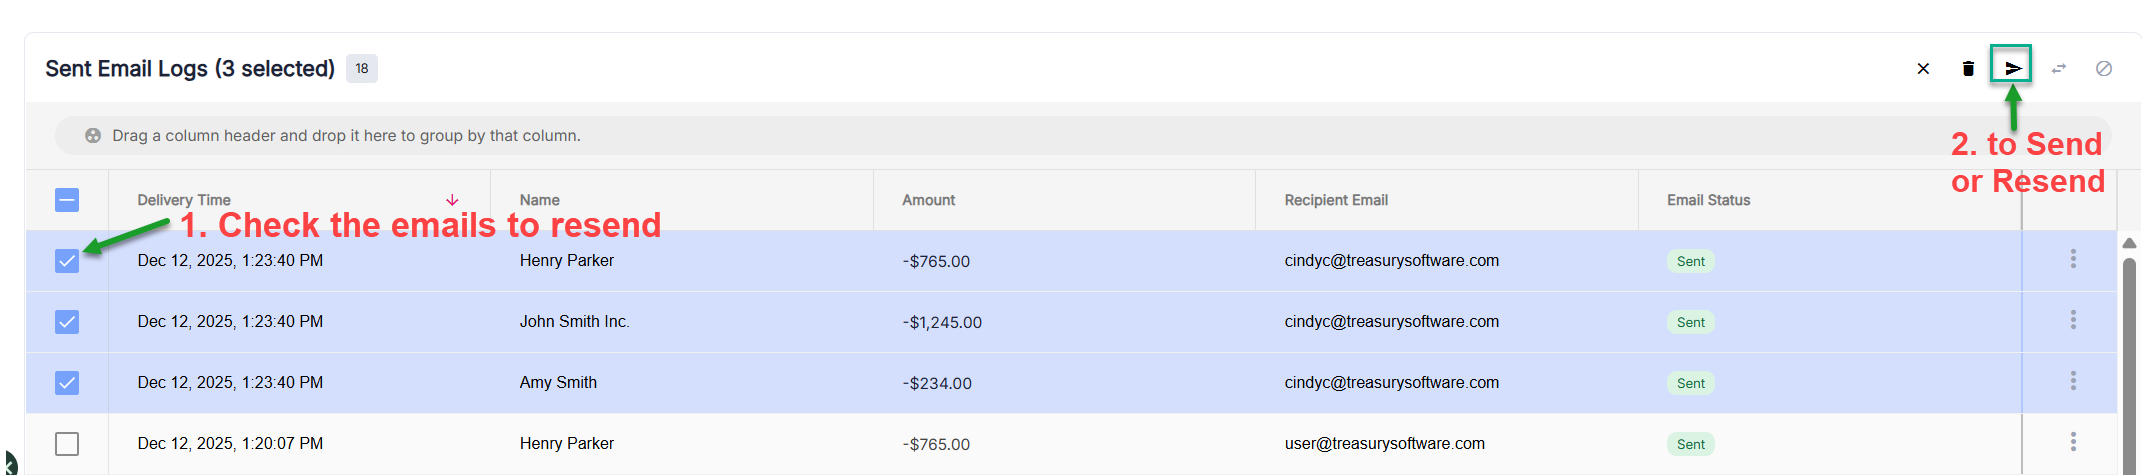Click the send/resend paper plane icon

coord(2012,68)
